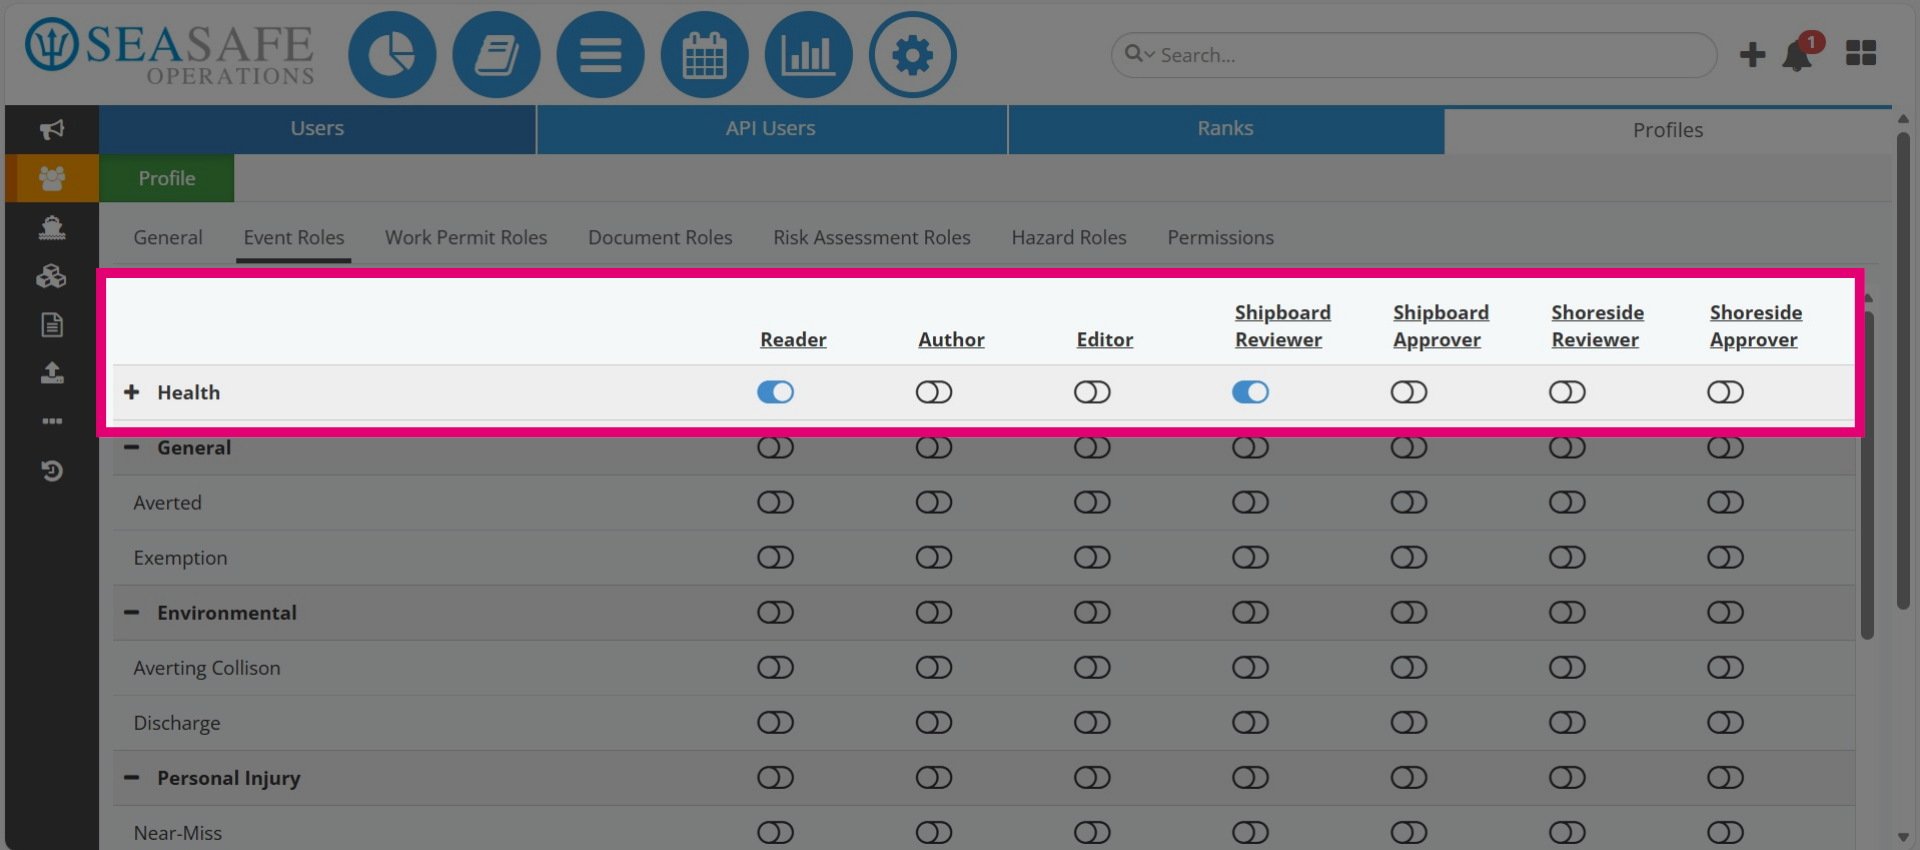
Task: Enable the Health Editor toggle
Action: [1092, 392]
